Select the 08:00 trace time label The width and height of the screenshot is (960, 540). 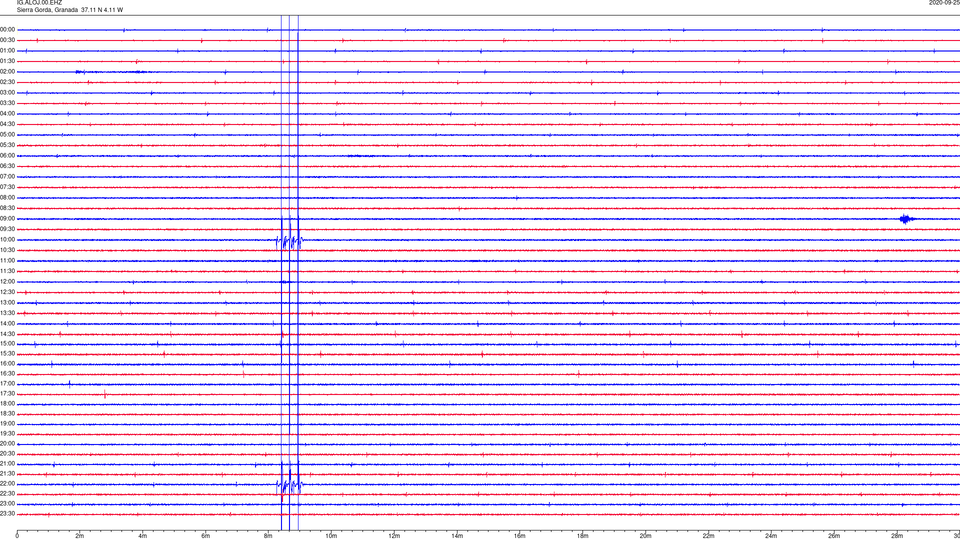pyautogui.click(x=8, y=198)
